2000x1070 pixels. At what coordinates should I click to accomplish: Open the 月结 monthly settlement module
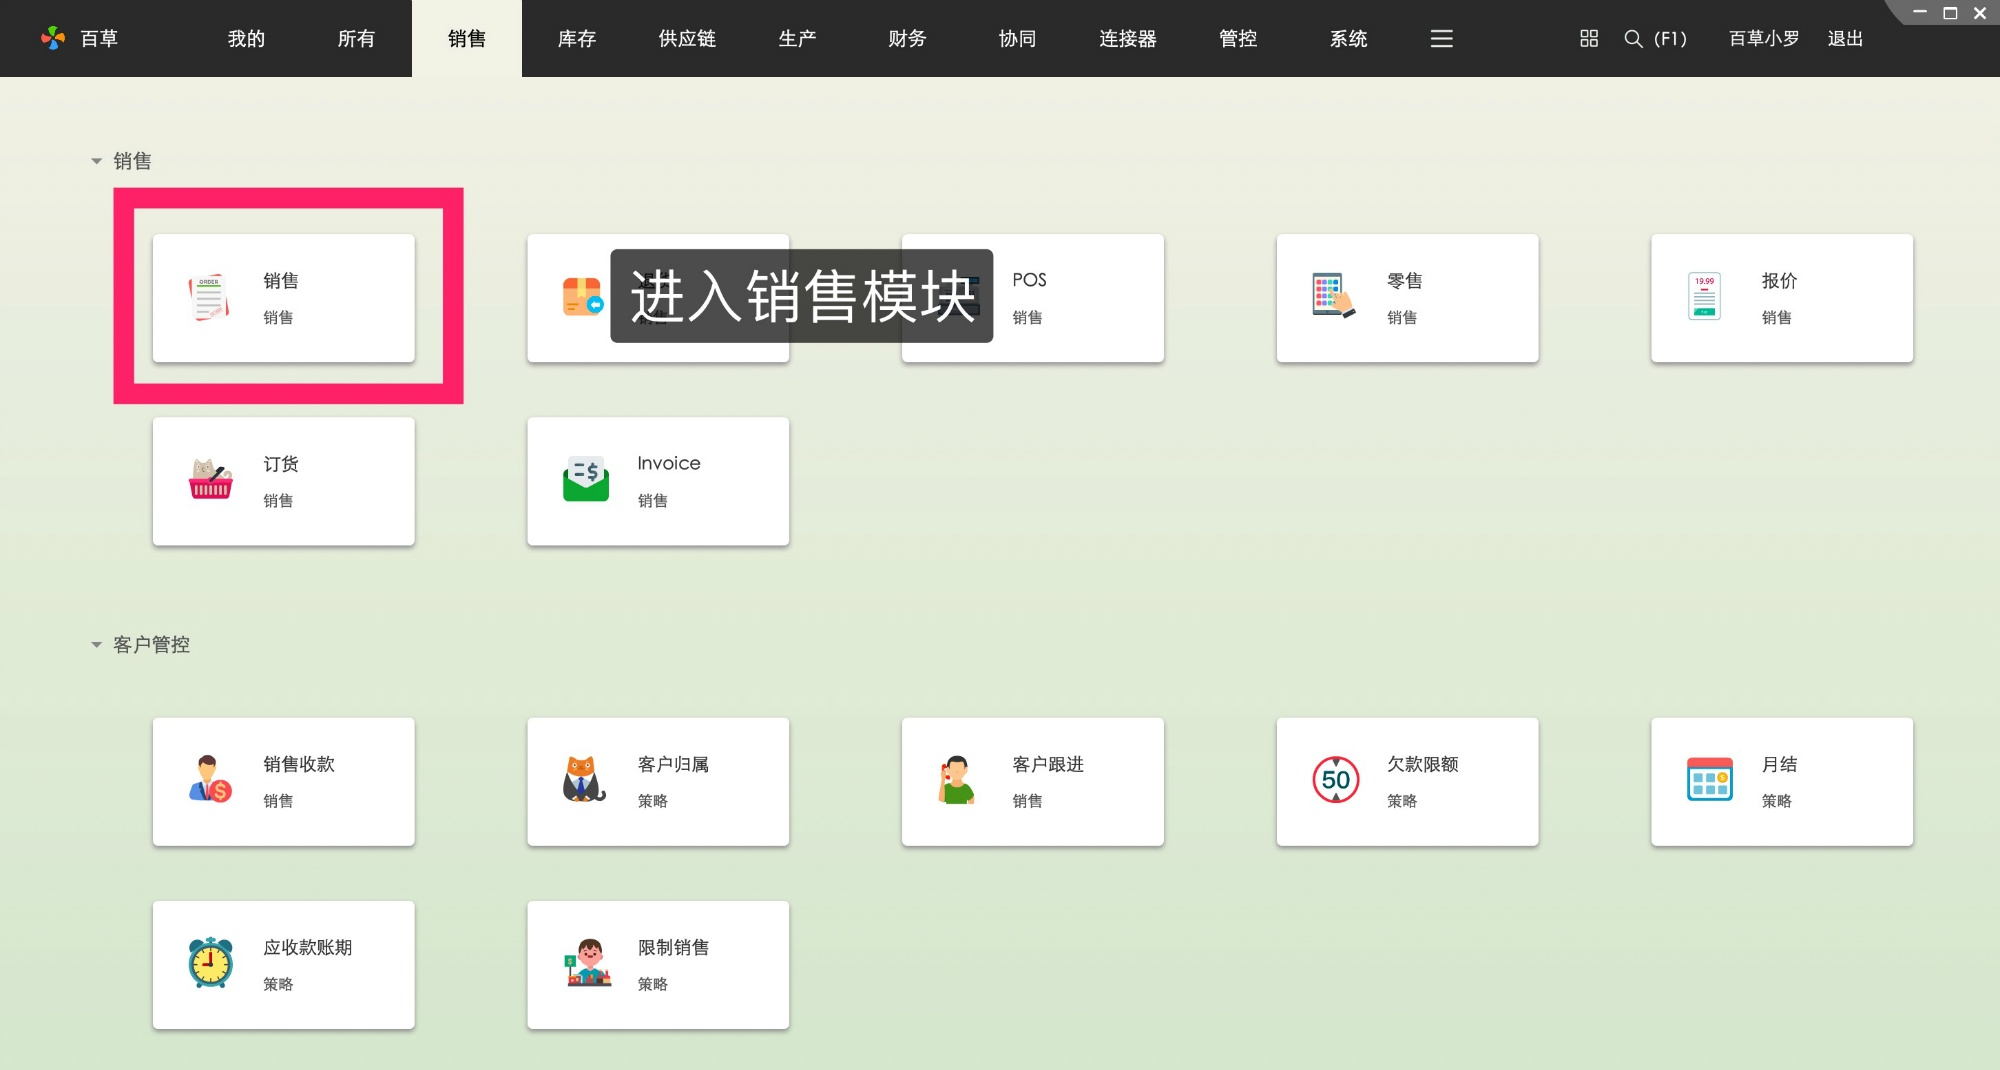[x=1781, y=781]
